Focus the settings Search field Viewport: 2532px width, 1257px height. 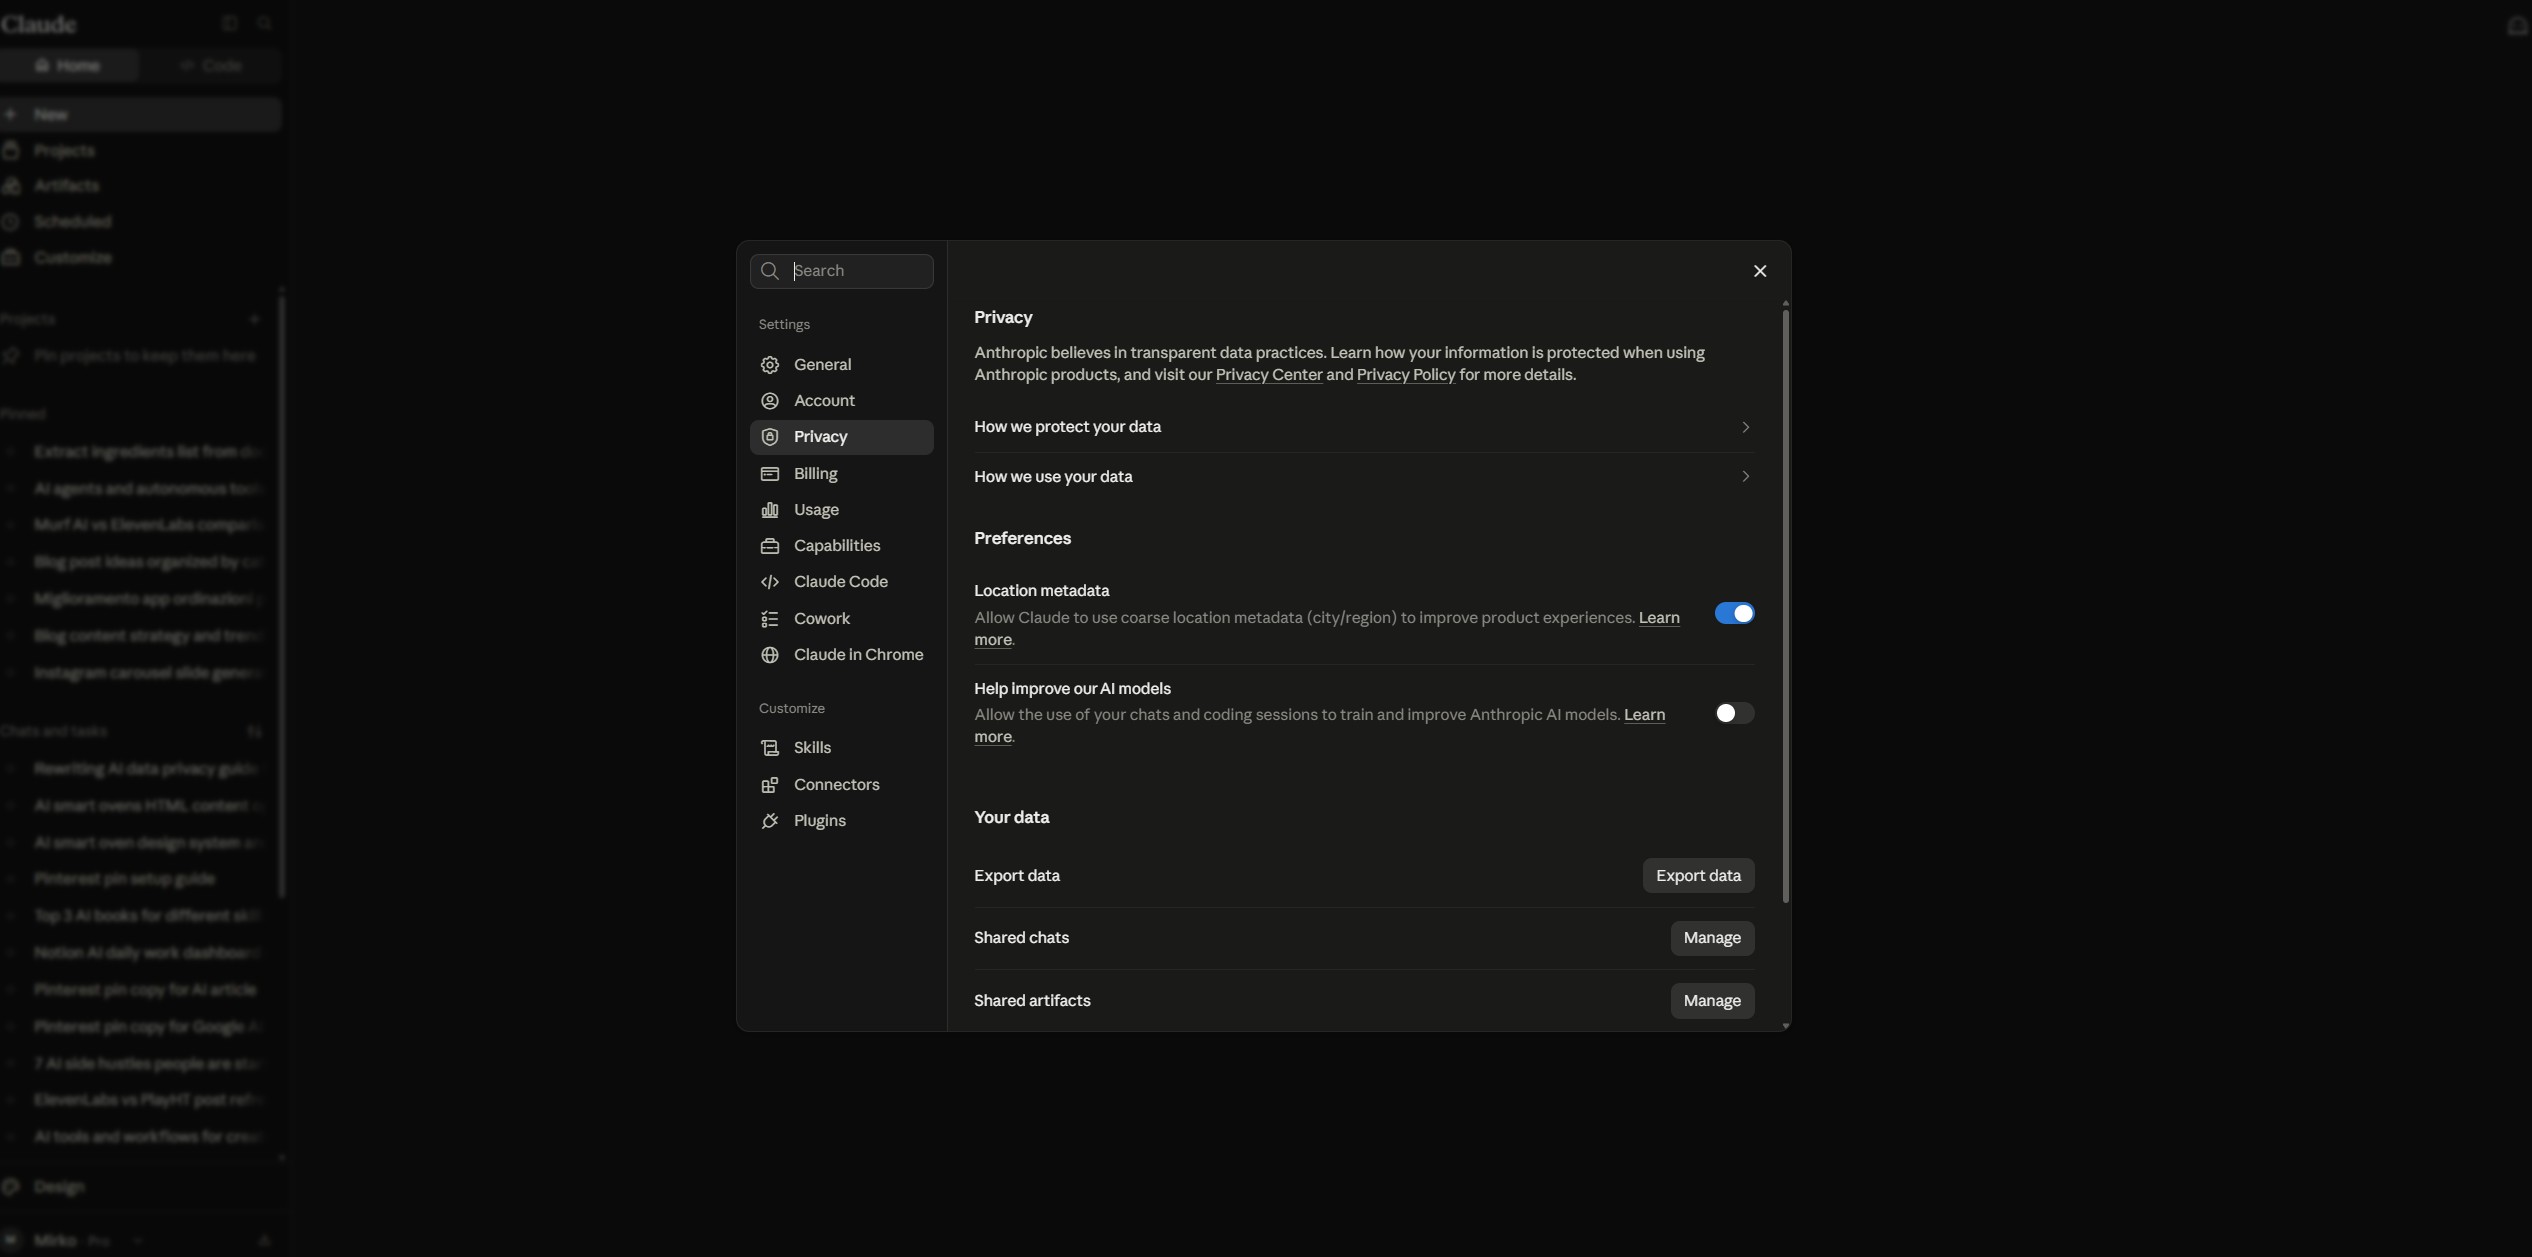tap(842, 271)
